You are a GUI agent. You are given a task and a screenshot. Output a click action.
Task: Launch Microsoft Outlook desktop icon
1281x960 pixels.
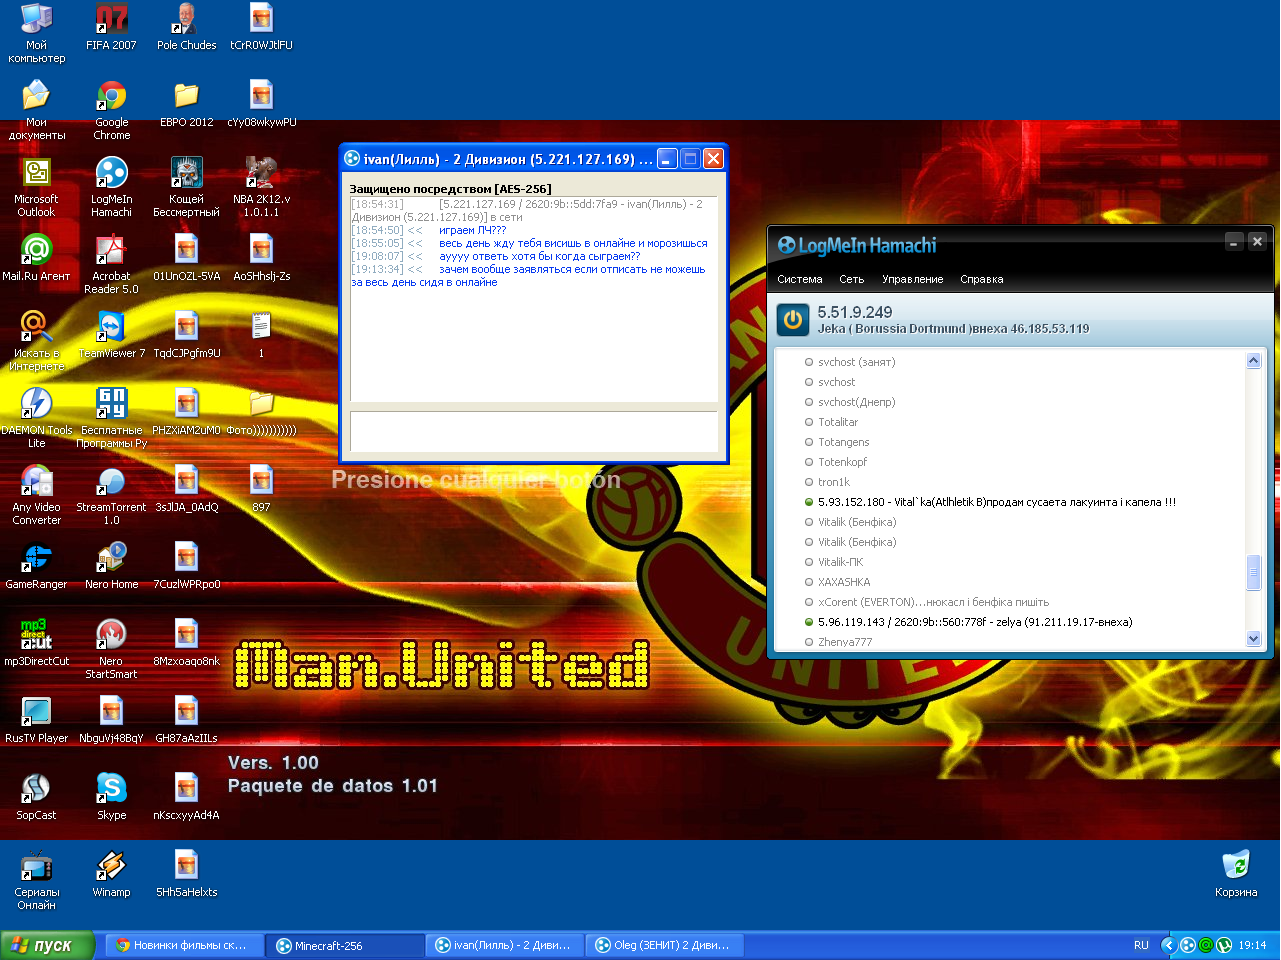[36, 187]
